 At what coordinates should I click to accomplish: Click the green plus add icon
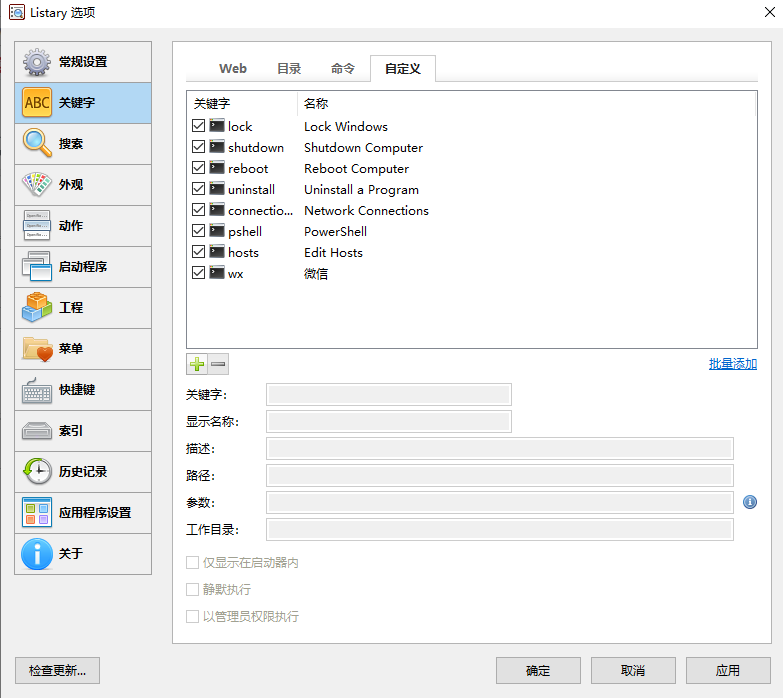197,365
